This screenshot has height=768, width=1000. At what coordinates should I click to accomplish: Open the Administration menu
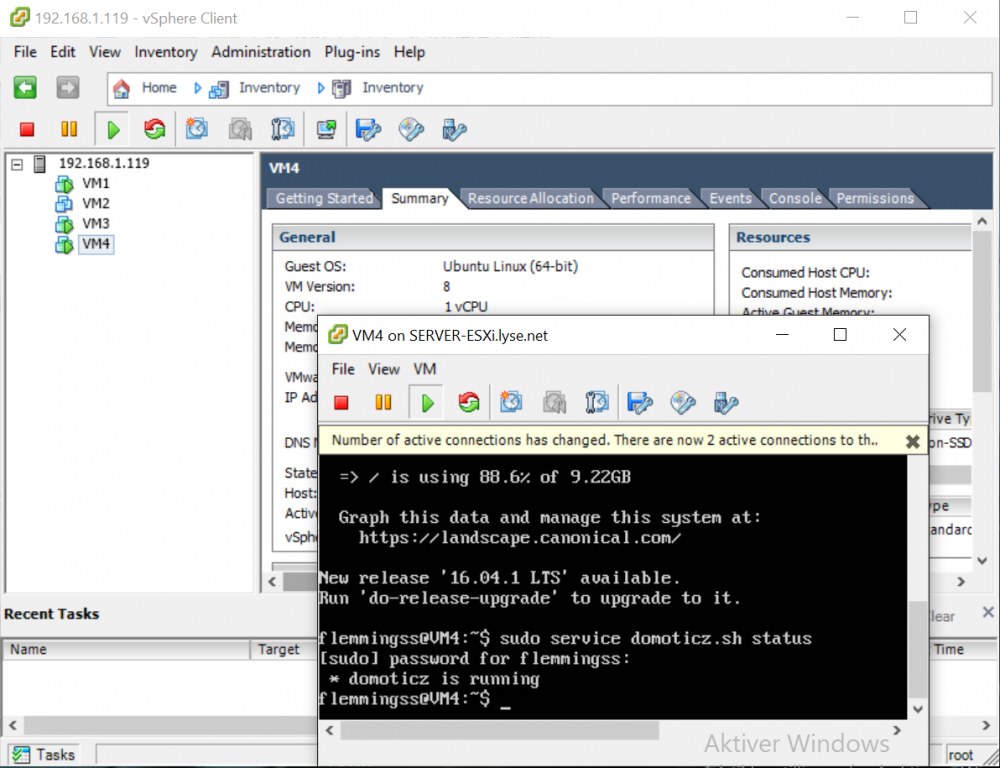pos(260,52)
